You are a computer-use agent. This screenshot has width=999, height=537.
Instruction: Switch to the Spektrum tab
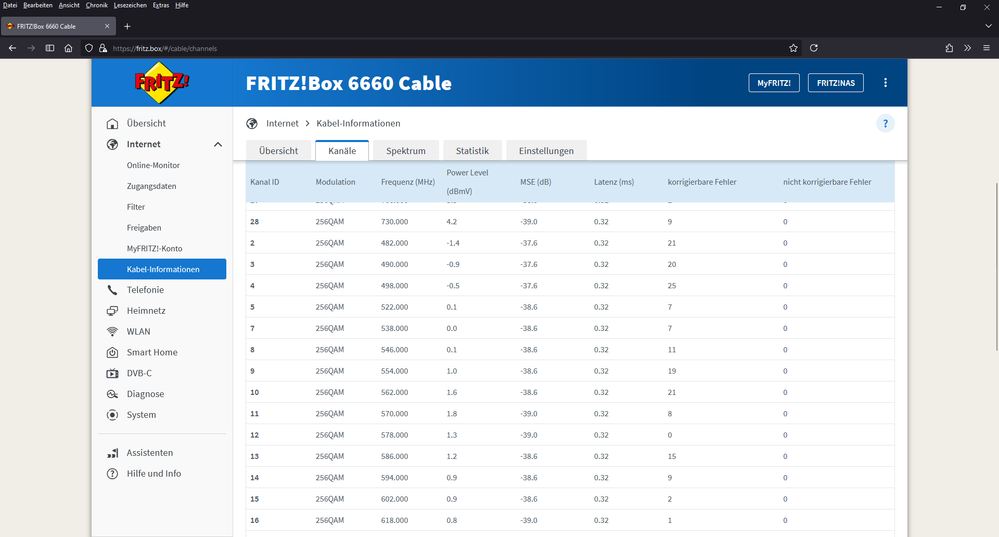(x=406, y=151)
